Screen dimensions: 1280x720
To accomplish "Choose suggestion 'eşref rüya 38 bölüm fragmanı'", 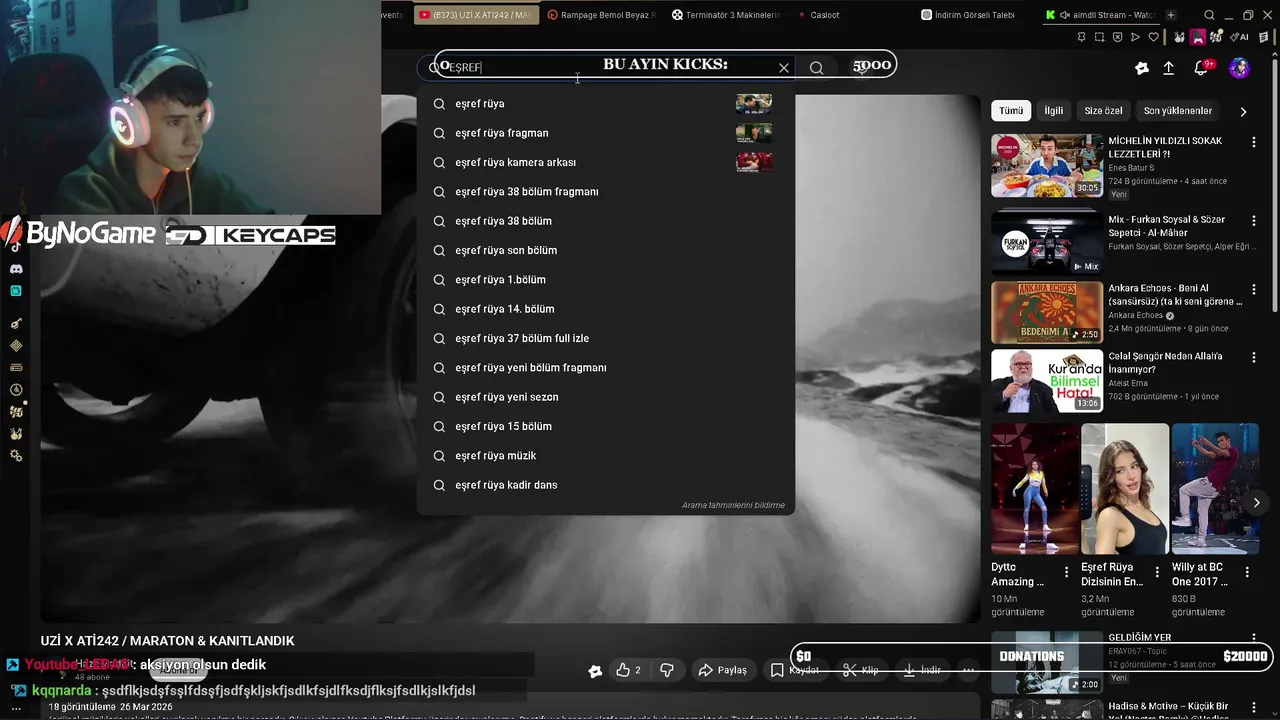I will point(606,192).
